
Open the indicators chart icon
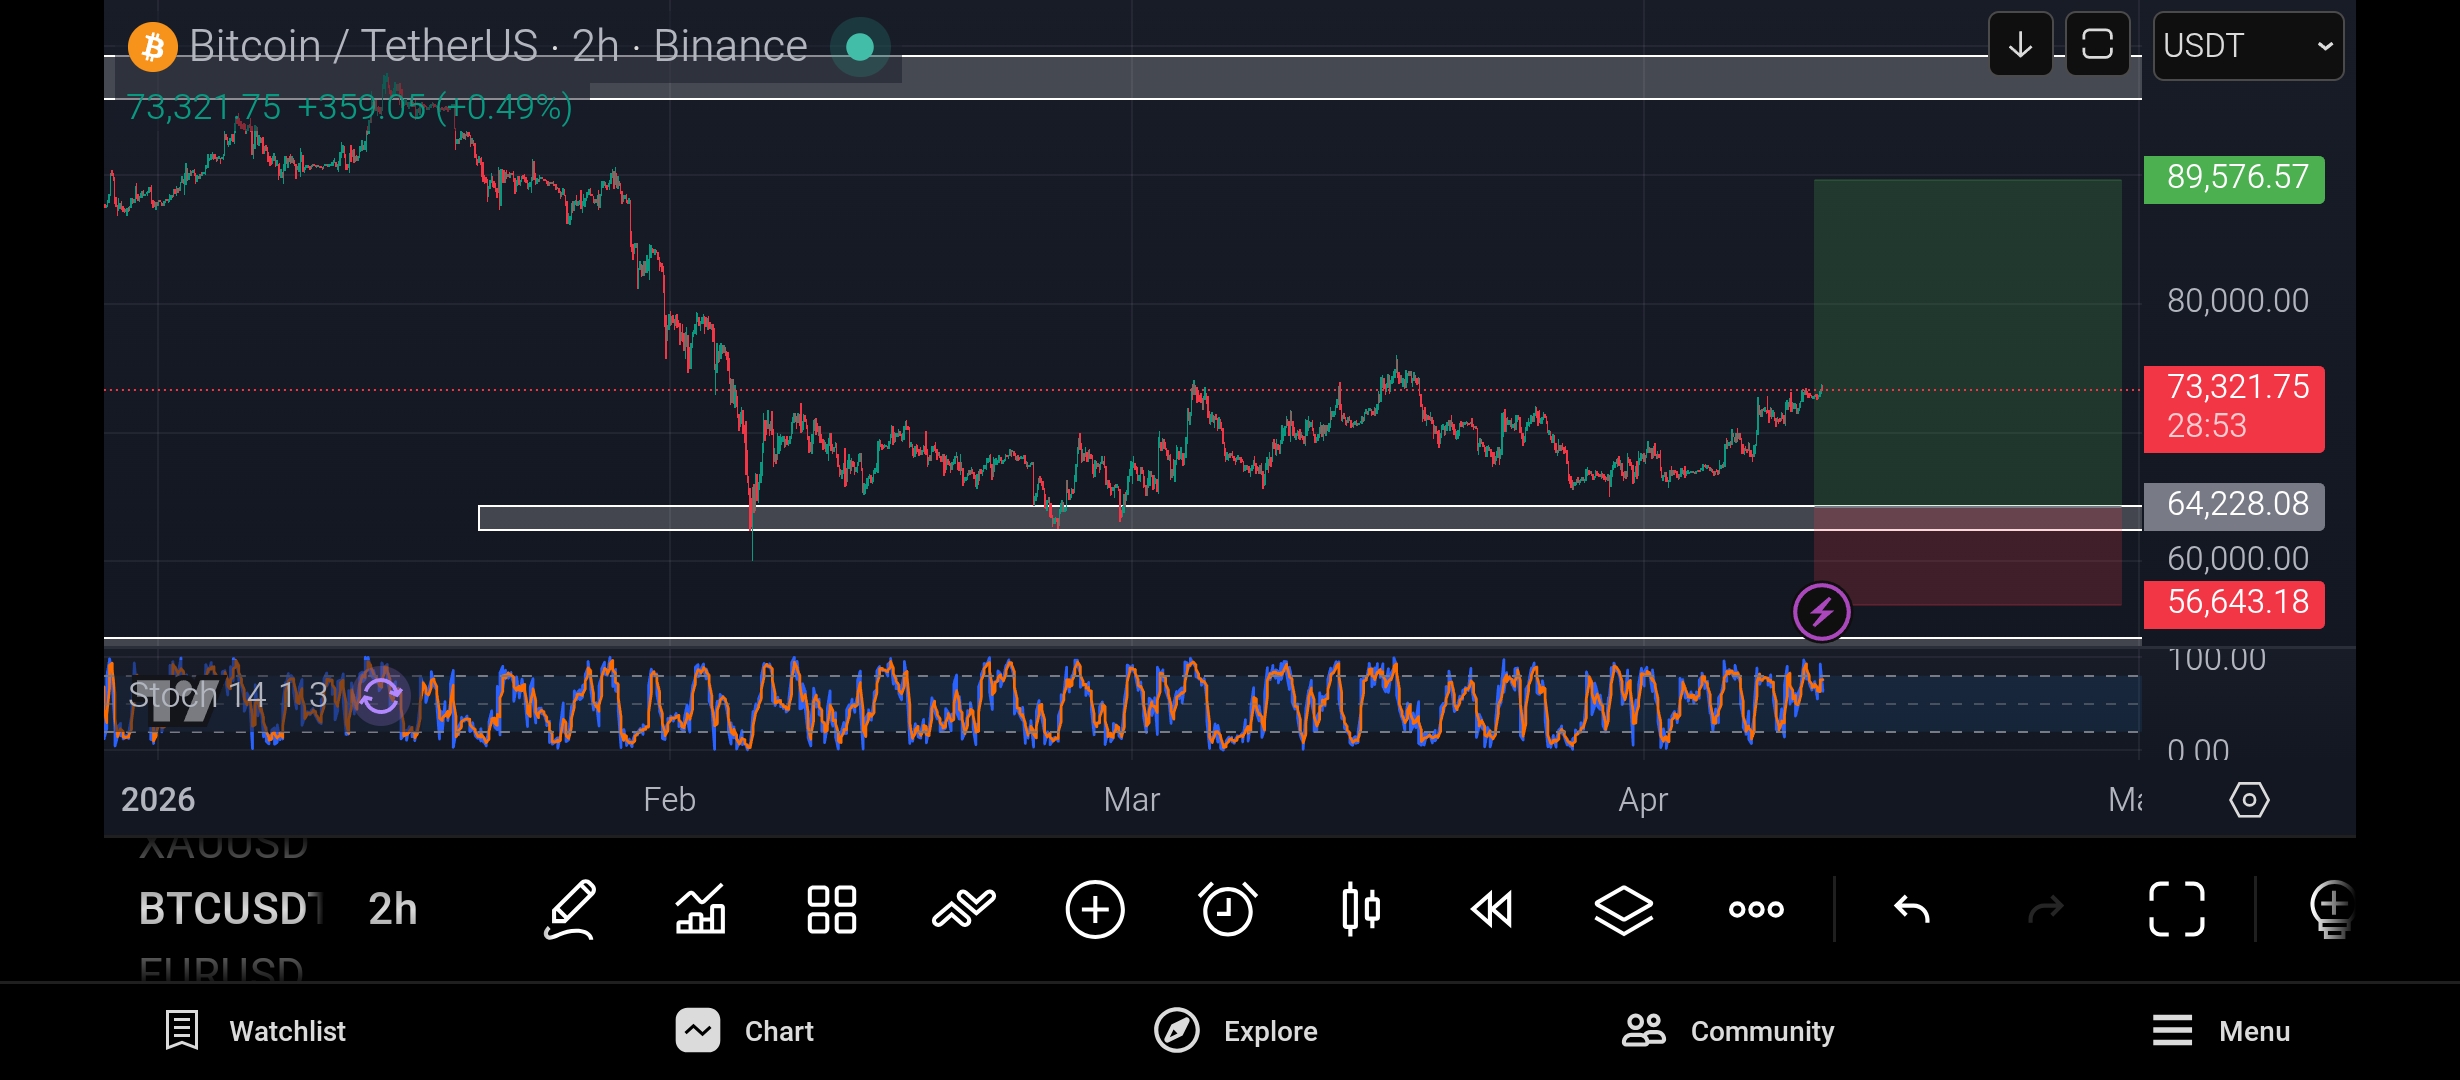700,909
